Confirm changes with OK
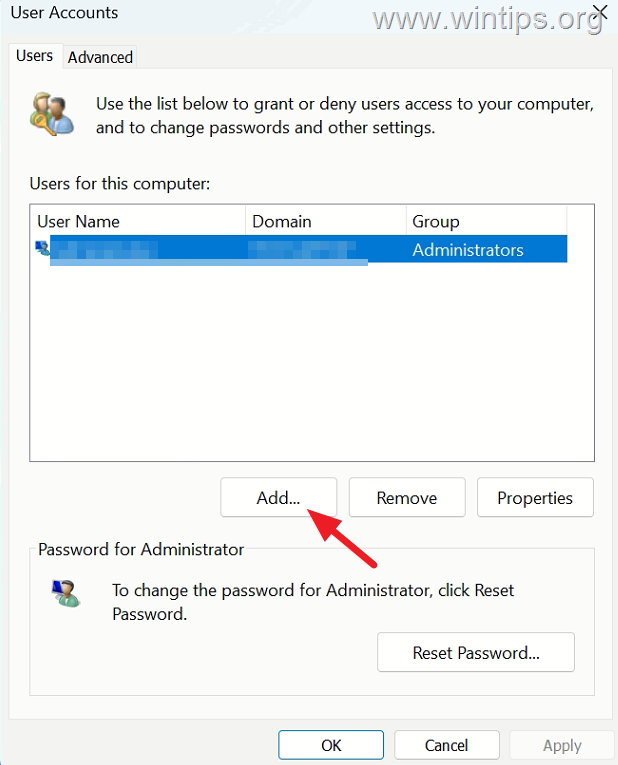This screenshot has width=618, height=765. (x=331, y=745)
